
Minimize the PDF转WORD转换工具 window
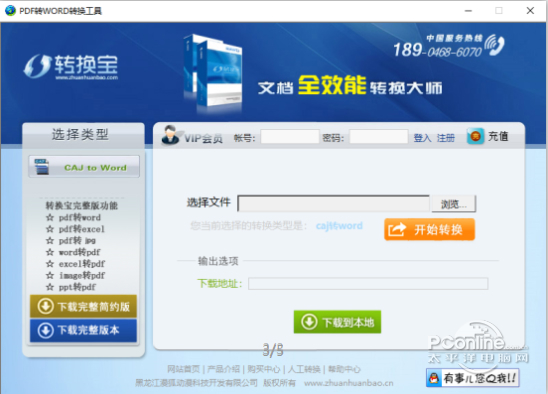[468, 11]
